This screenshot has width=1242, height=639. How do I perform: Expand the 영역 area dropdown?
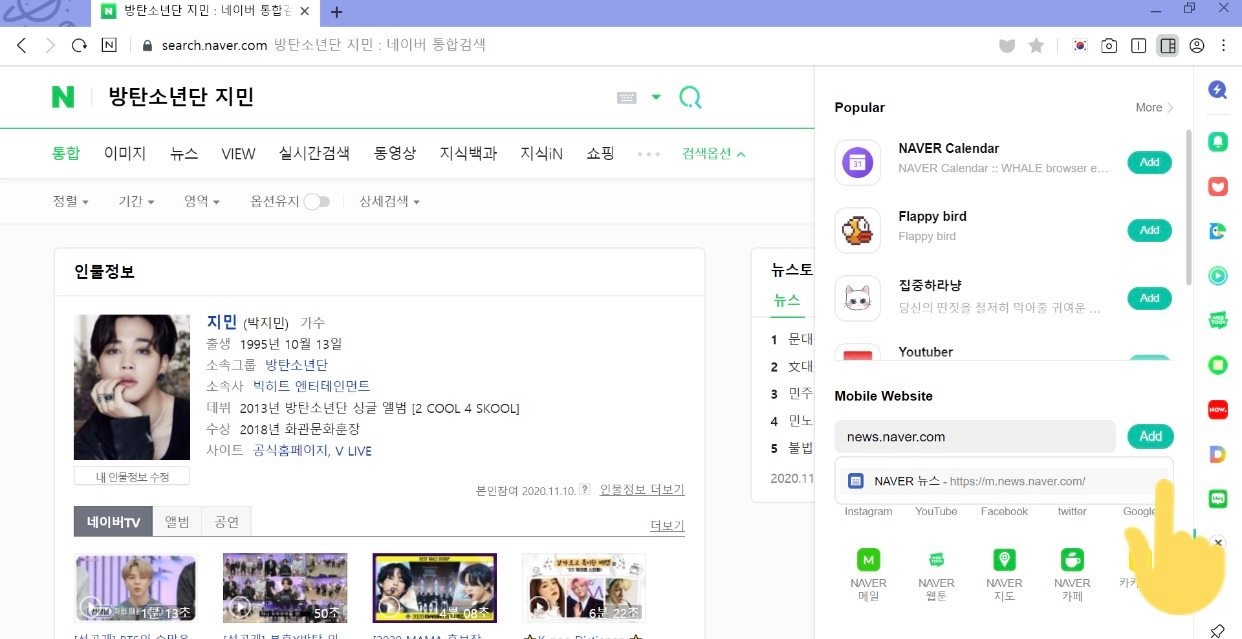click(202, 201)
